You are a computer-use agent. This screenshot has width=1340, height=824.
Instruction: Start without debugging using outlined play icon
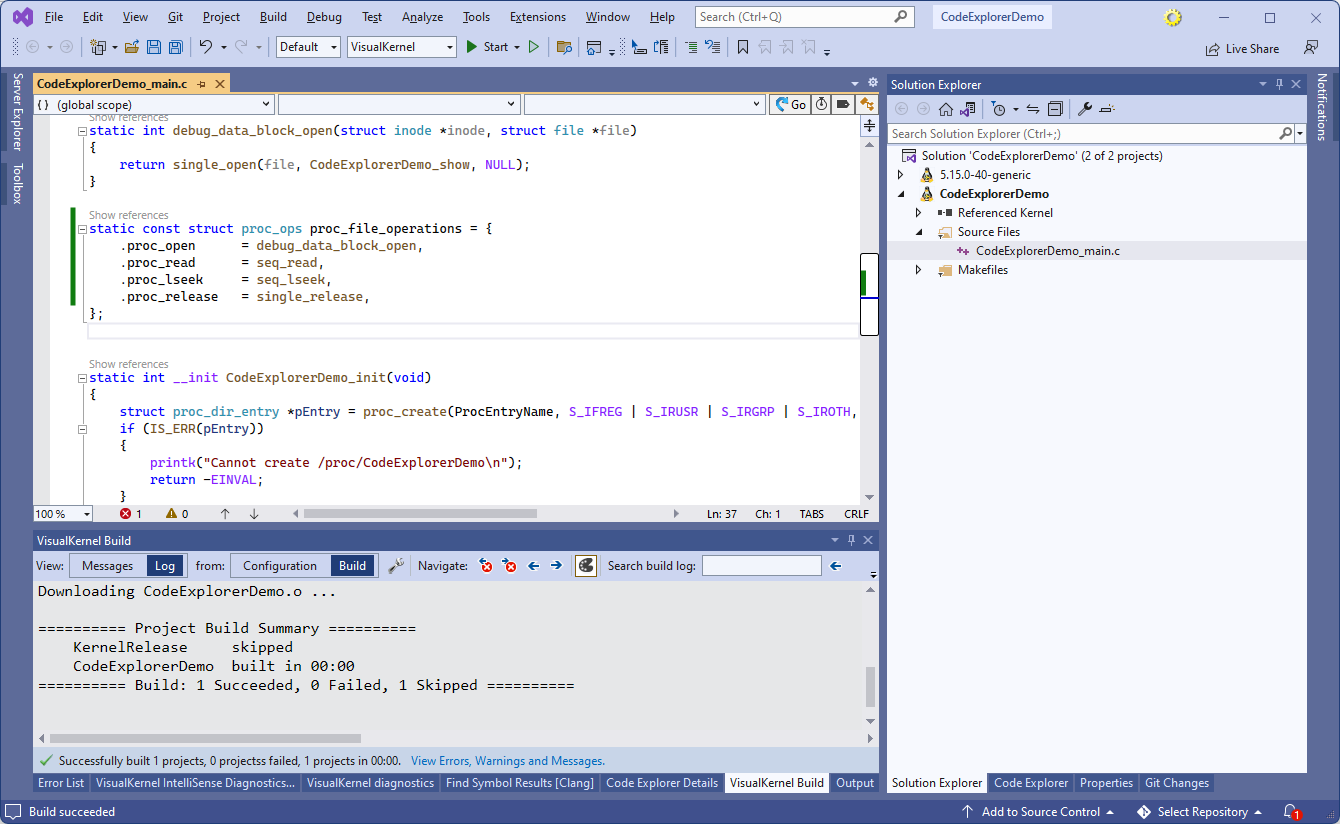(534, 47)
